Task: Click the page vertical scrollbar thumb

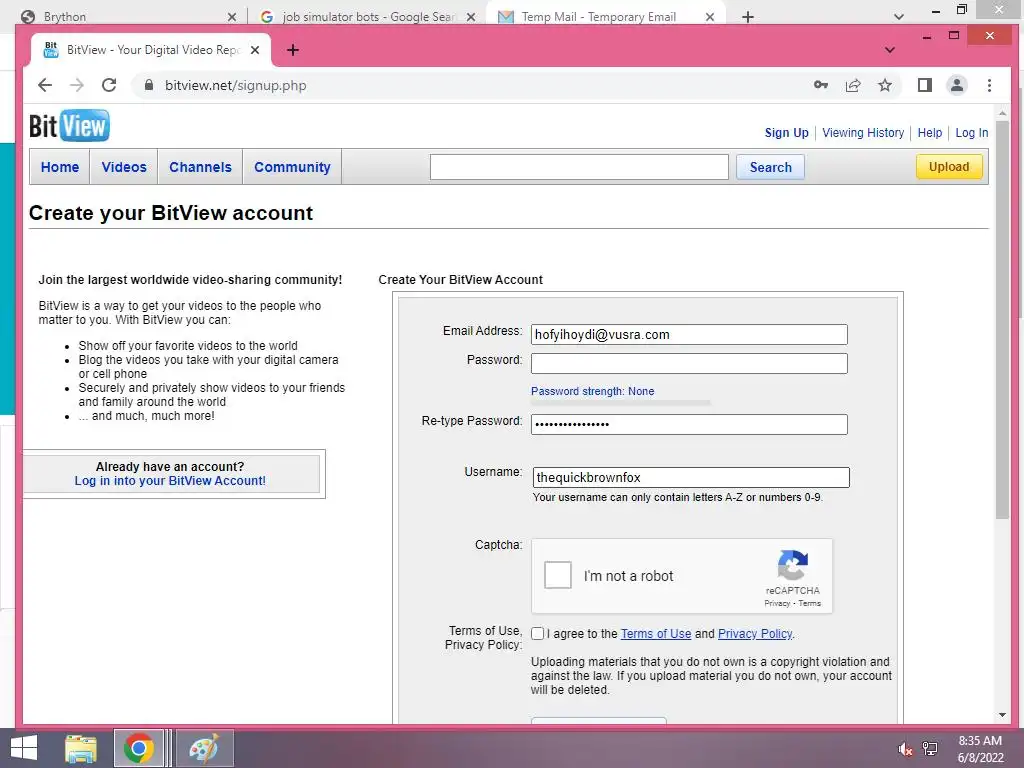Action: [x=1002, y=320]
